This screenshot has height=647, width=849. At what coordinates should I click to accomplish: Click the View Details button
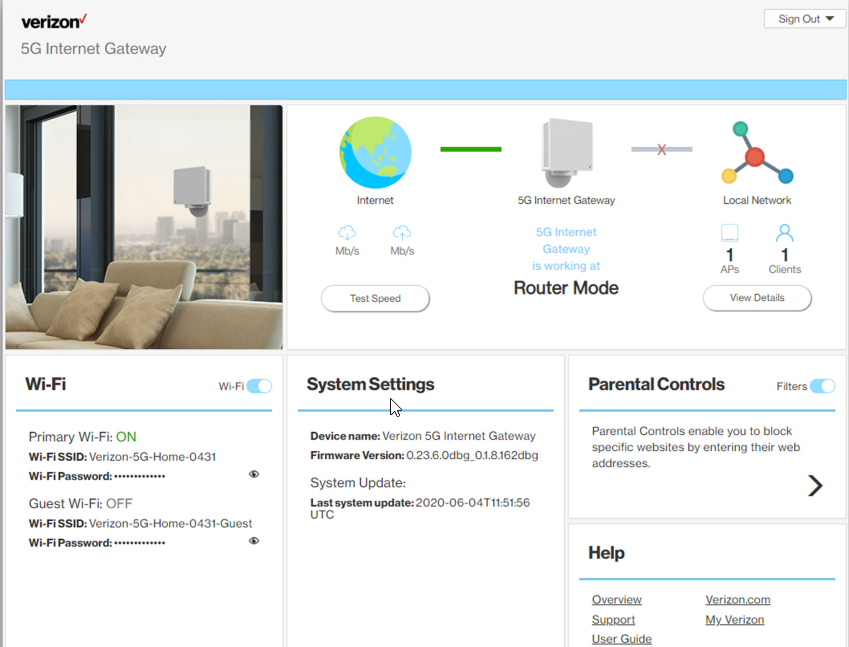tap(757, 298)
